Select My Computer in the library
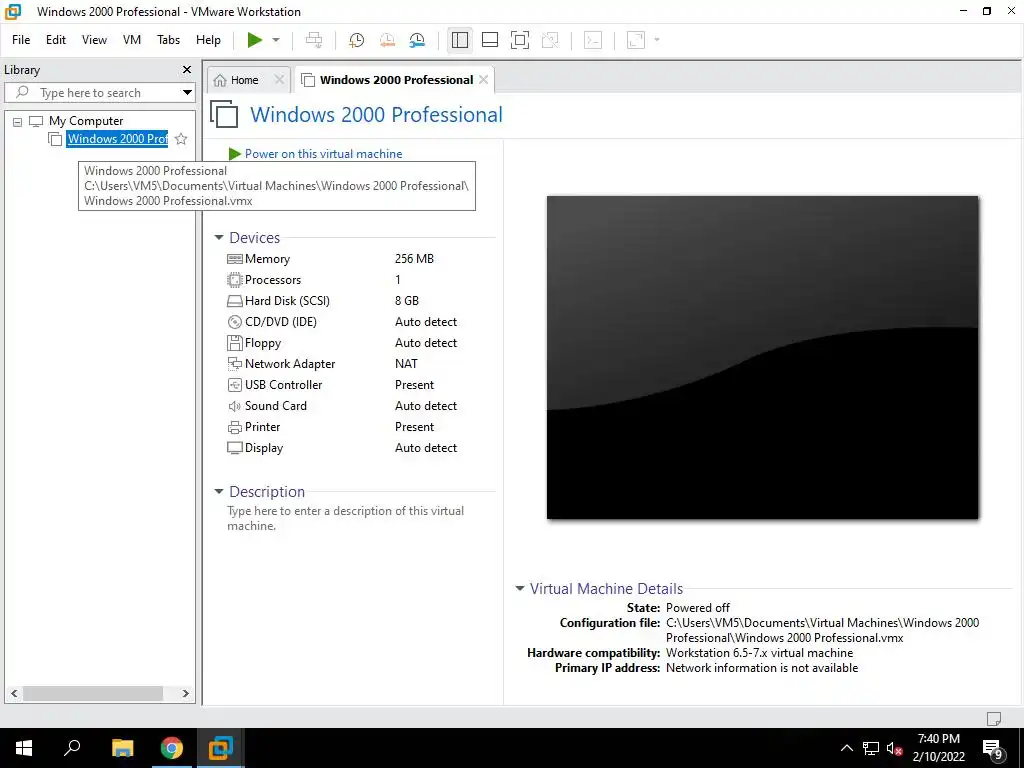 pyautogui.click(x=86, y=121)
